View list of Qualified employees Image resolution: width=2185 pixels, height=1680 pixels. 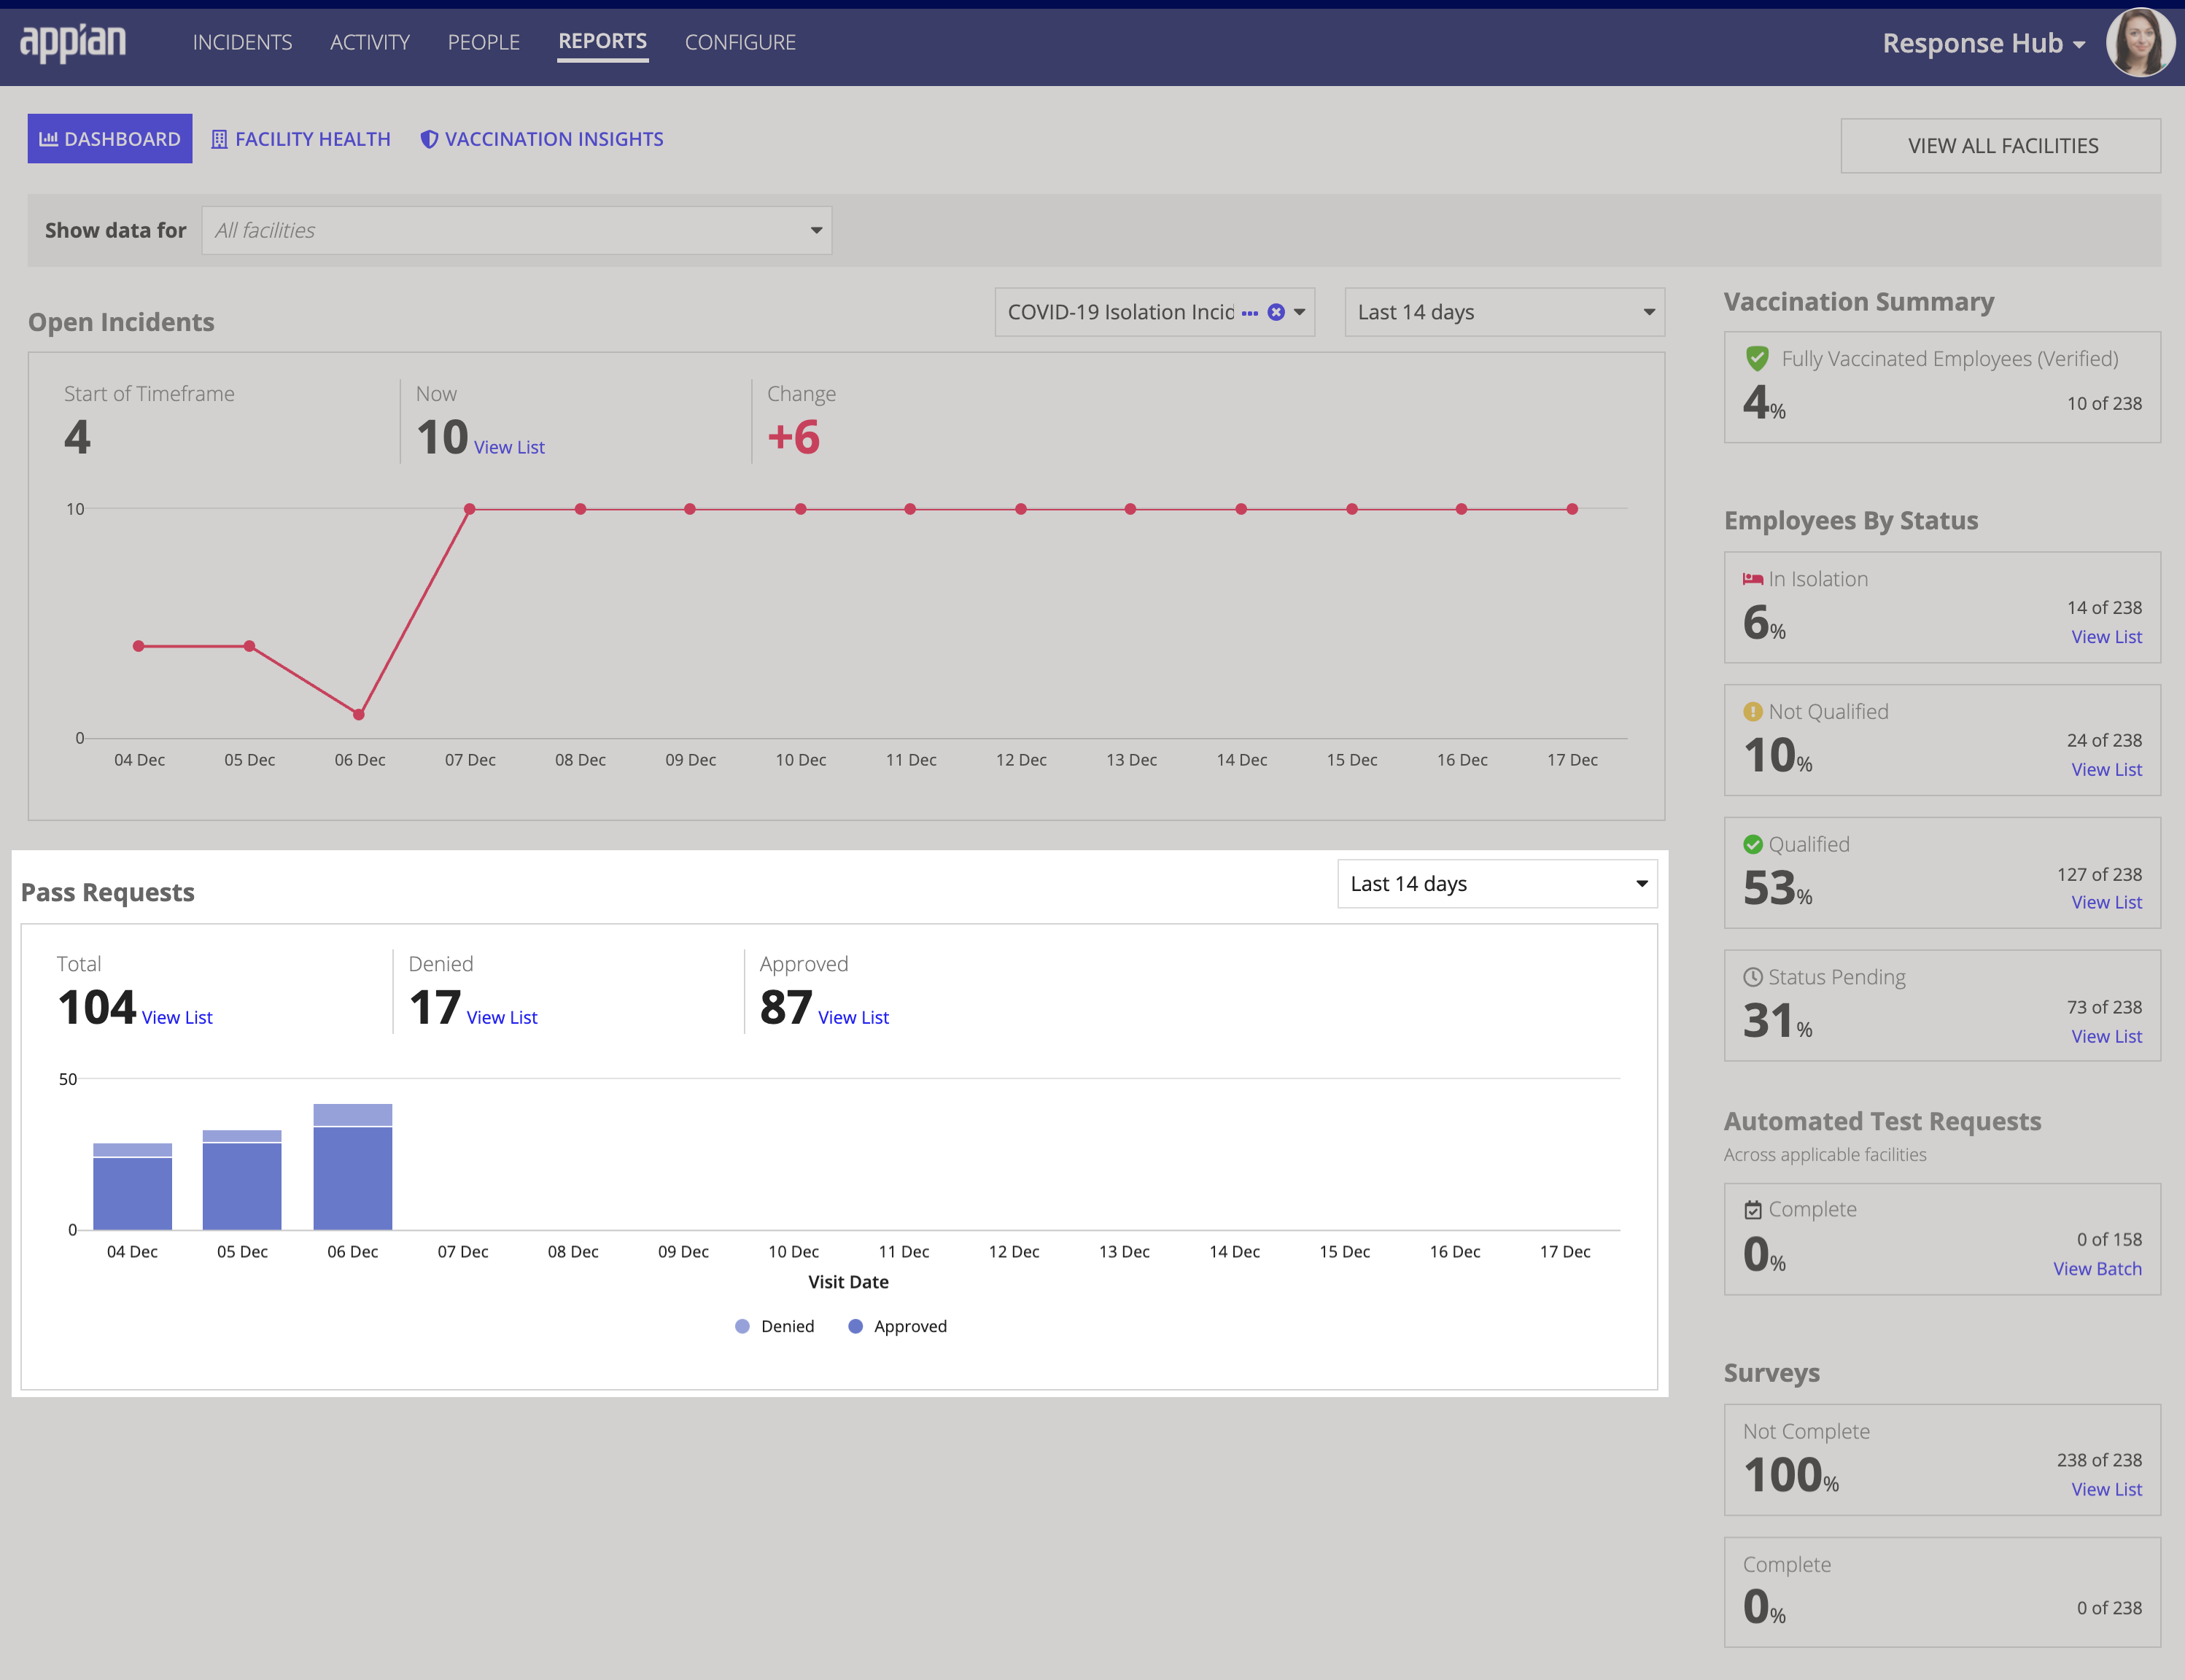(2106, 902)
